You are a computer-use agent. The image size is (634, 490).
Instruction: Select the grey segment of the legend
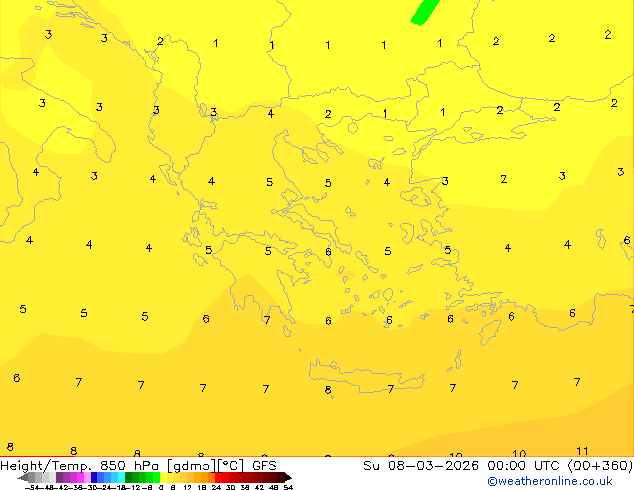(42, 477)
